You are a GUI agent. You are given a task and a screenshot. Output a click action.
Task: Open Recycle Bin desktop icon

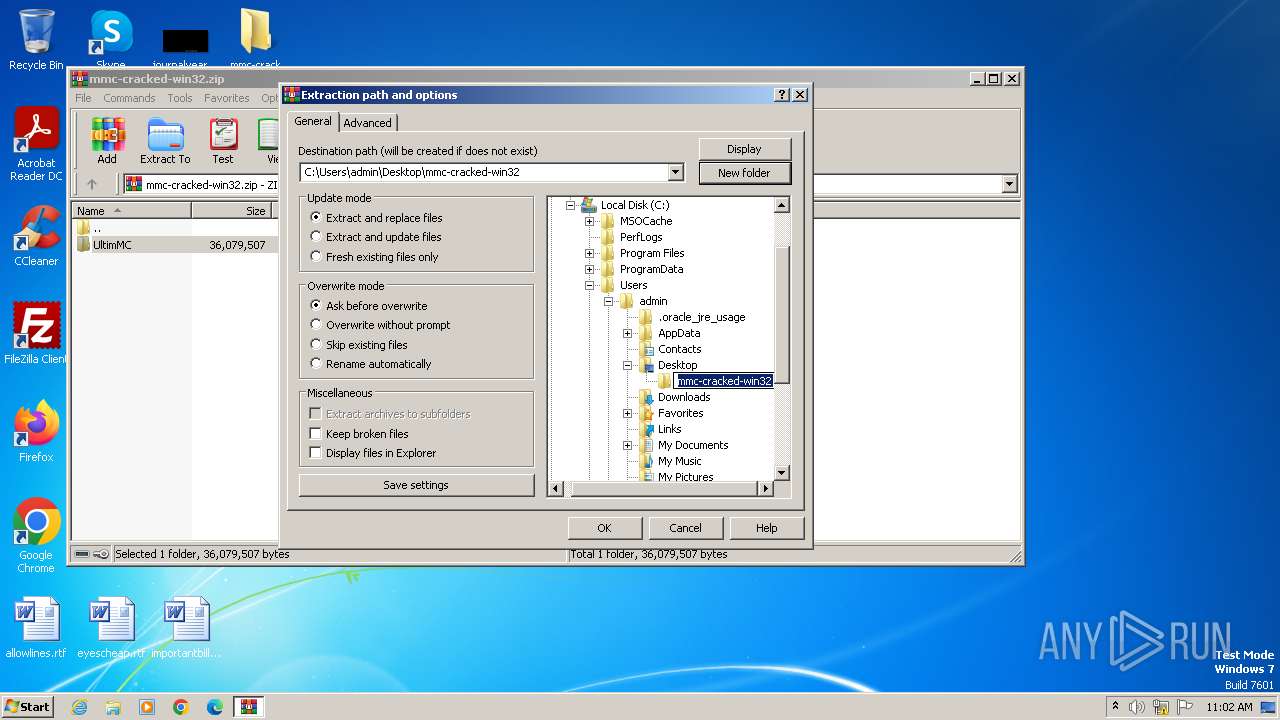point(36,40)
